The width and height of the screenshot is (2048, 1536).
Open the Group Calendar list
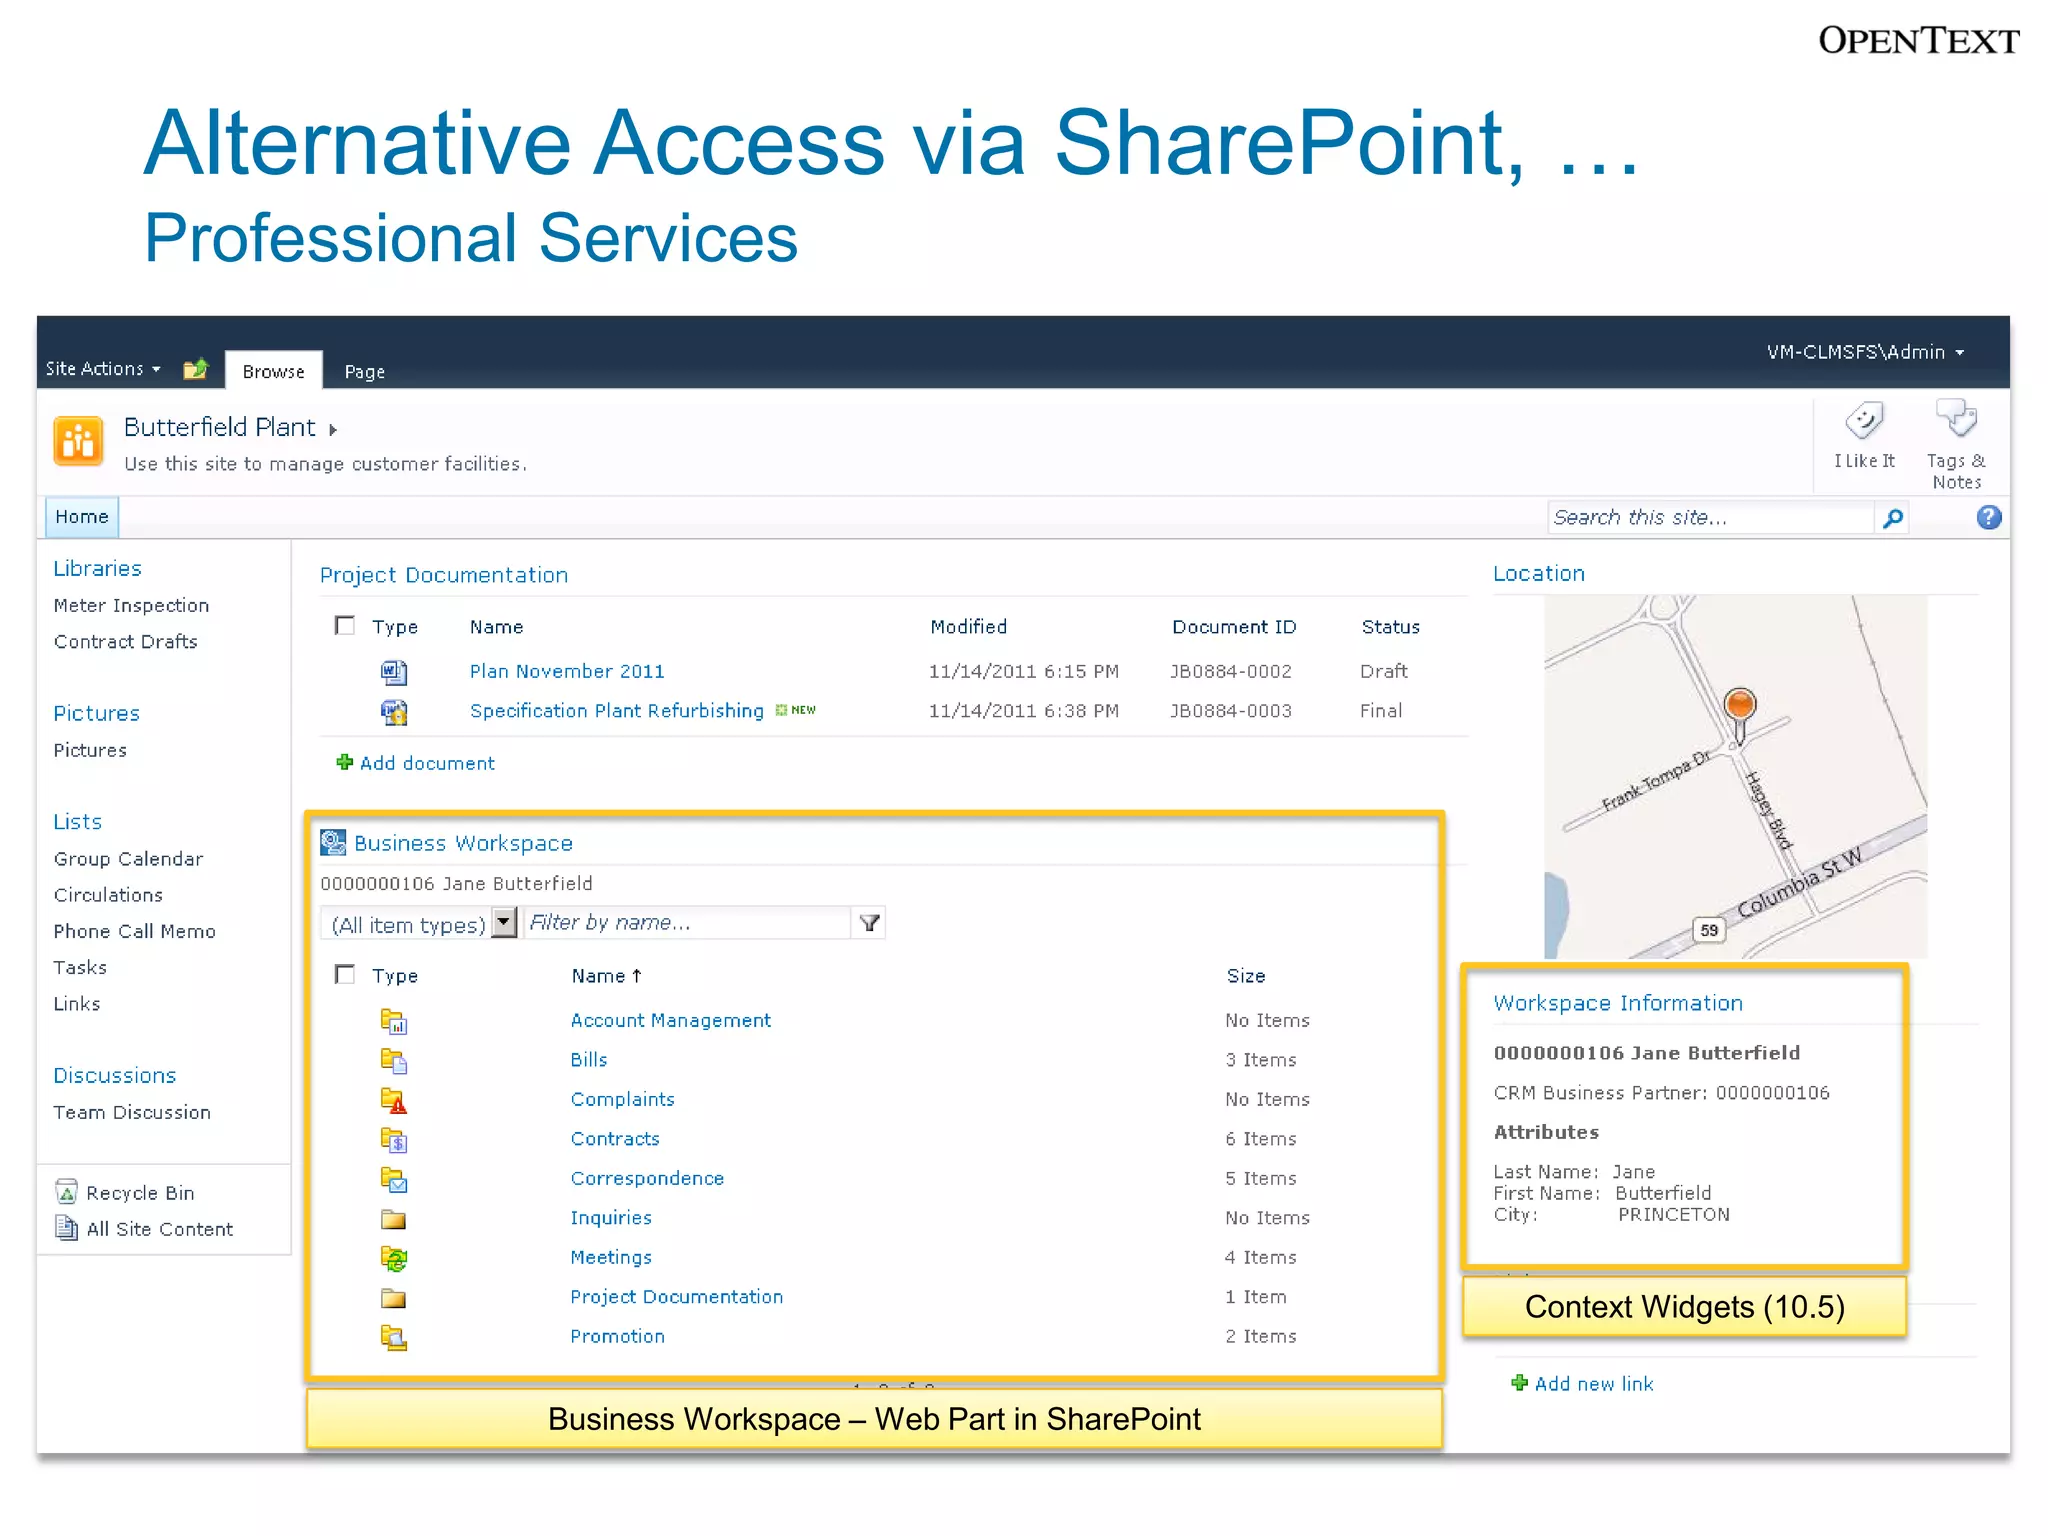click(128, 859)
